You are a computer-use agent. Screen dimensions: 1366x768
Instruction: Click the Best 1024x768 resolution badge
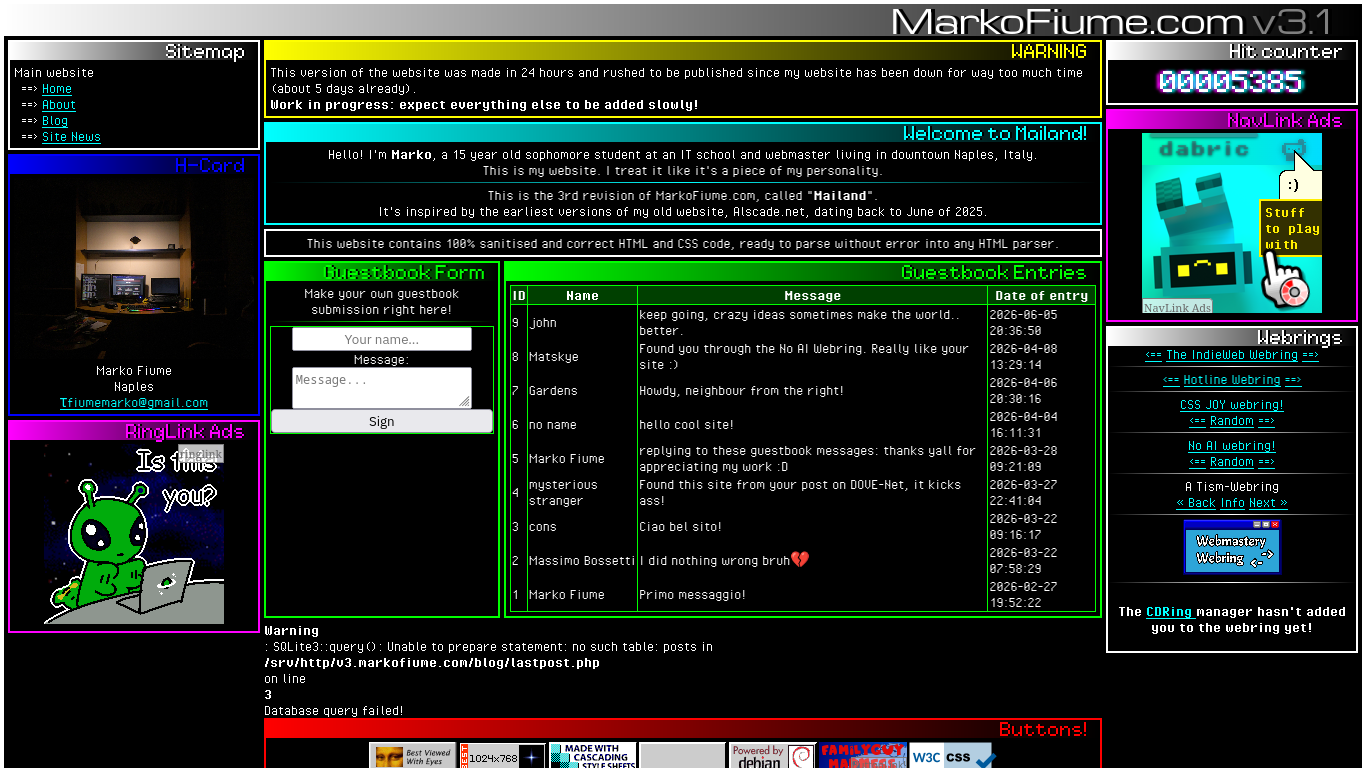click(502, 756)
